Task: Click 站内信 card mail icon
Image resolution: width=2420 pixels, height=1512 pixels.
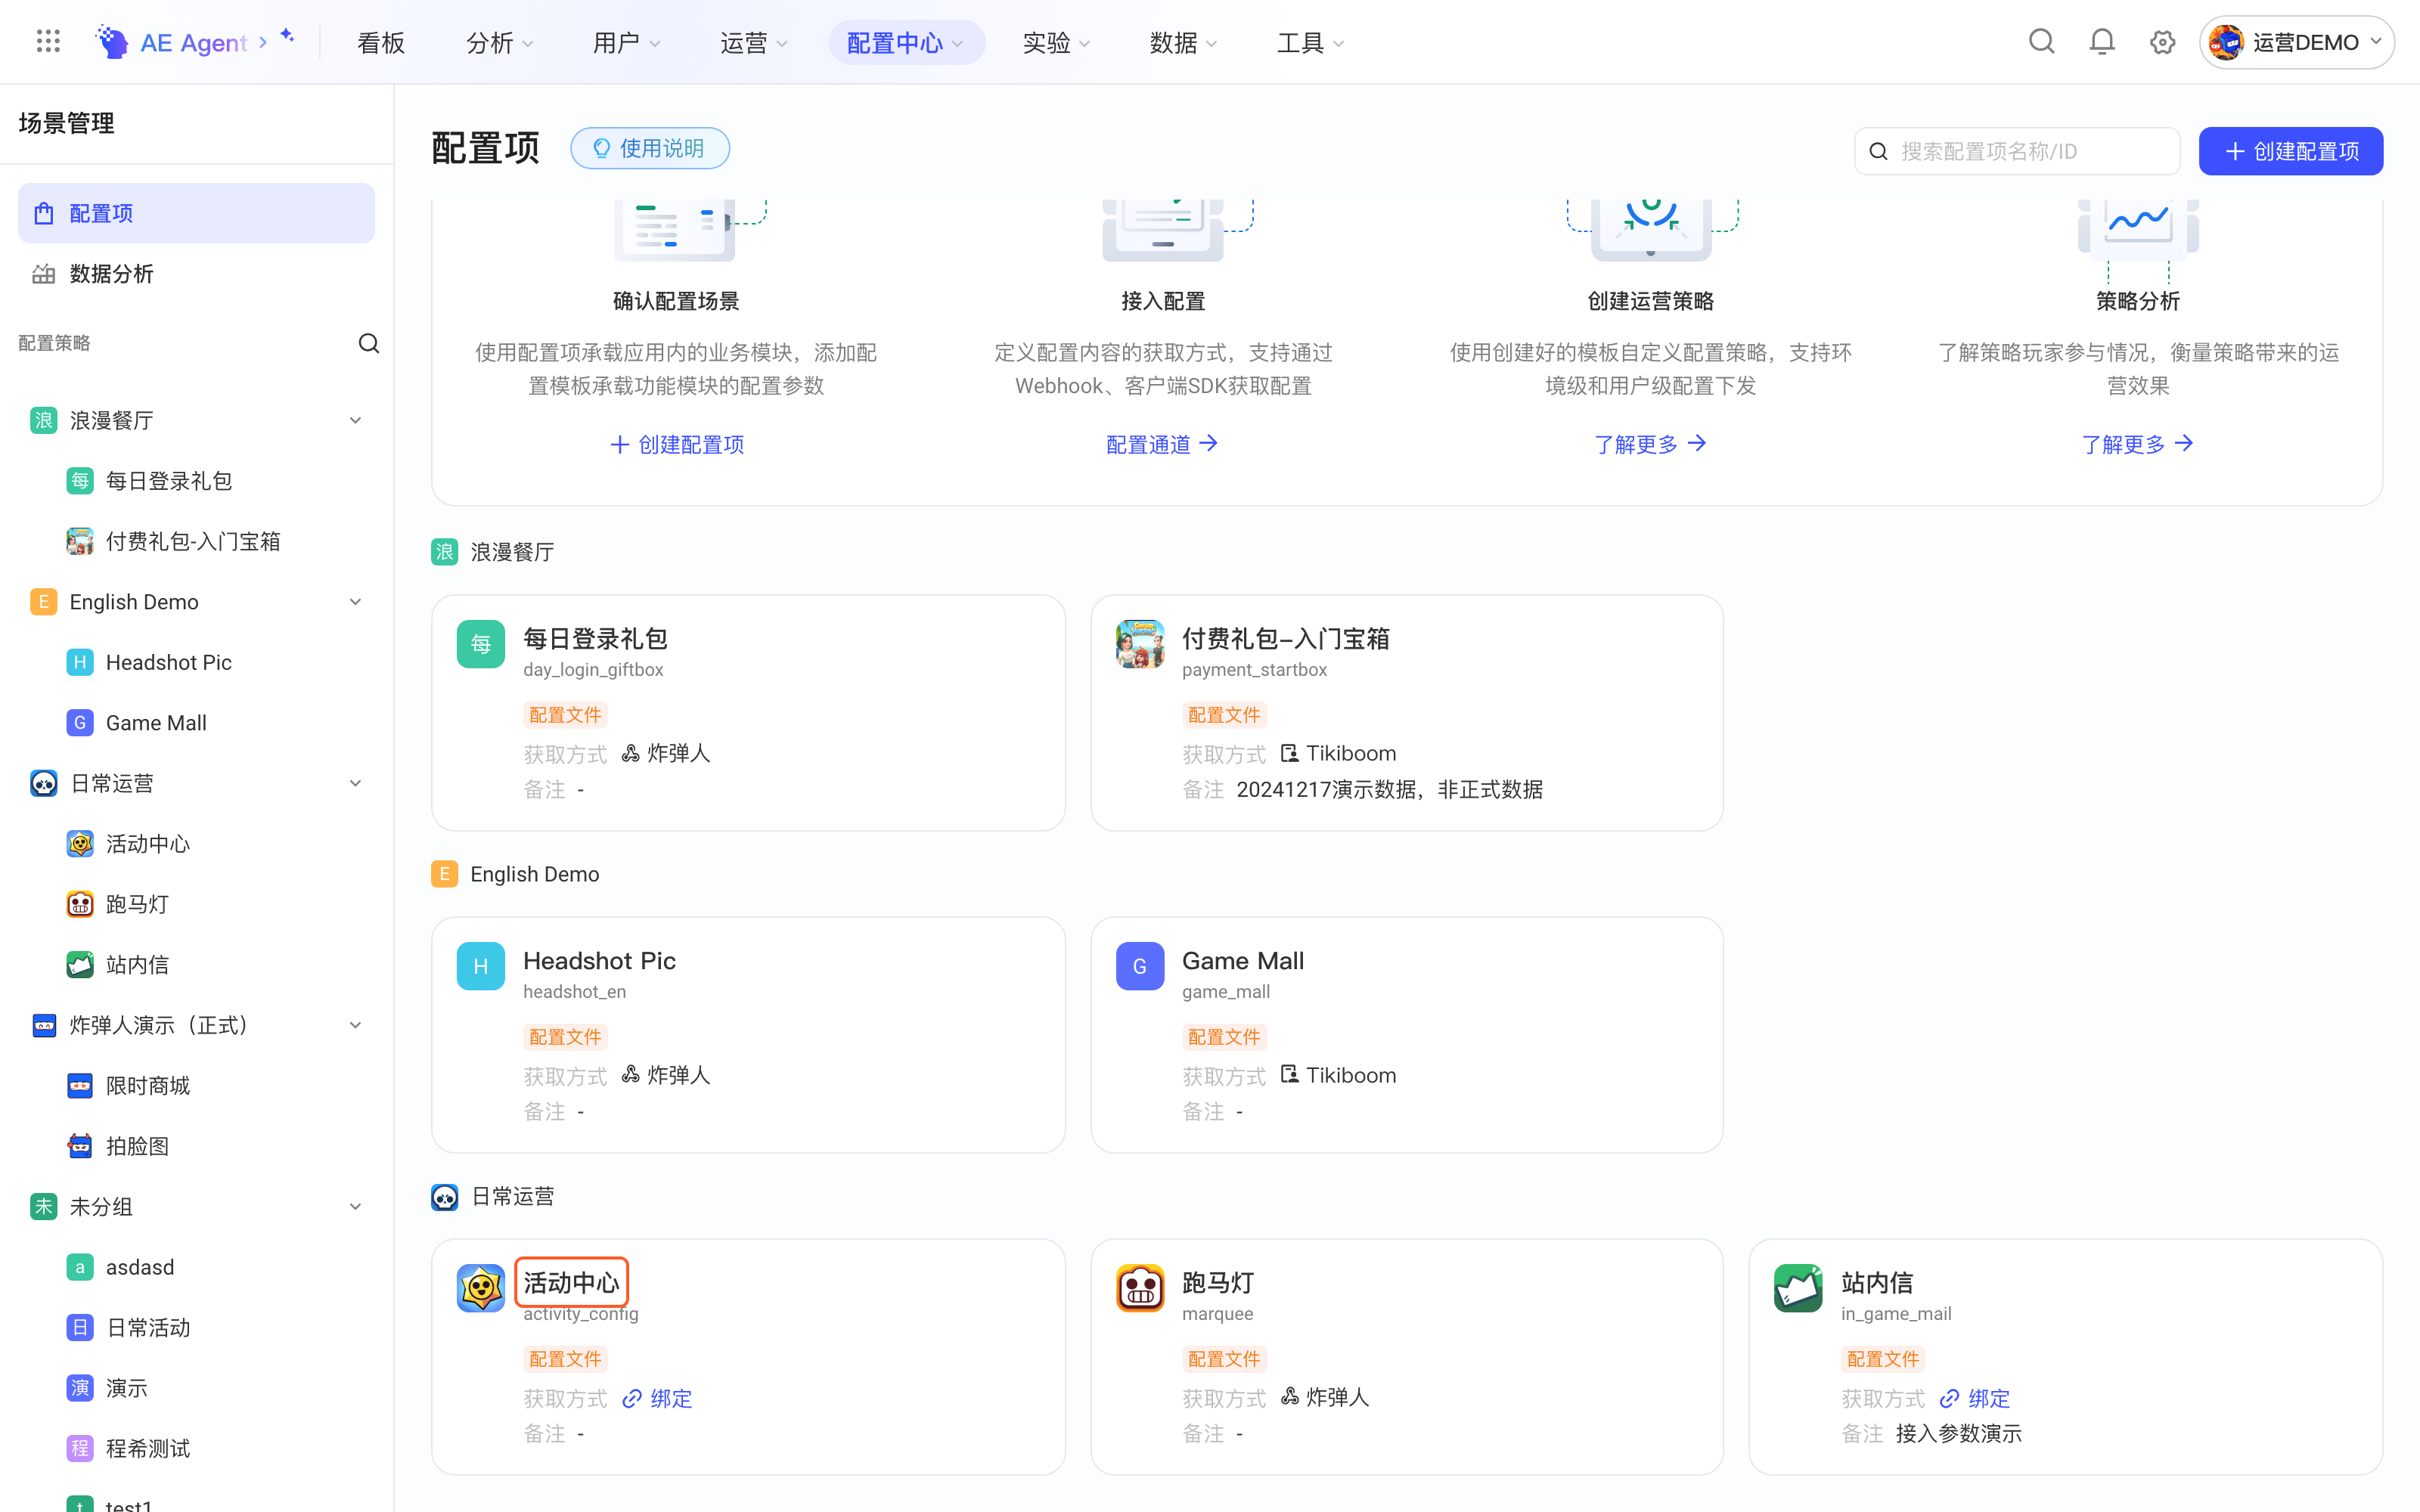Action: (1798, 1288)
